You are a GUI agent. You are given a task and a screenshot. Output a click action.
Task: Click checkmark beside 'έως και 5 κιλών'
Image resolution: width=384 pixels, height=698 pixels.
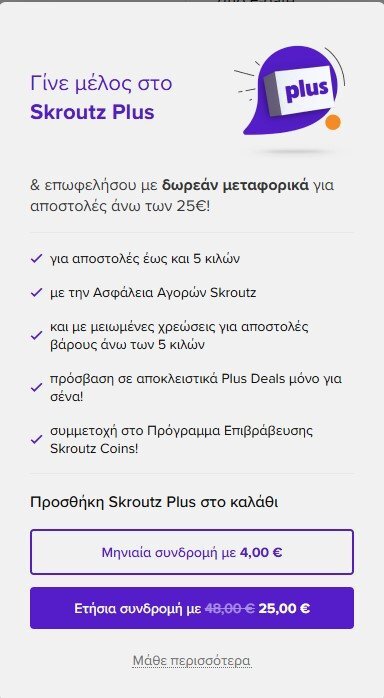36,259
